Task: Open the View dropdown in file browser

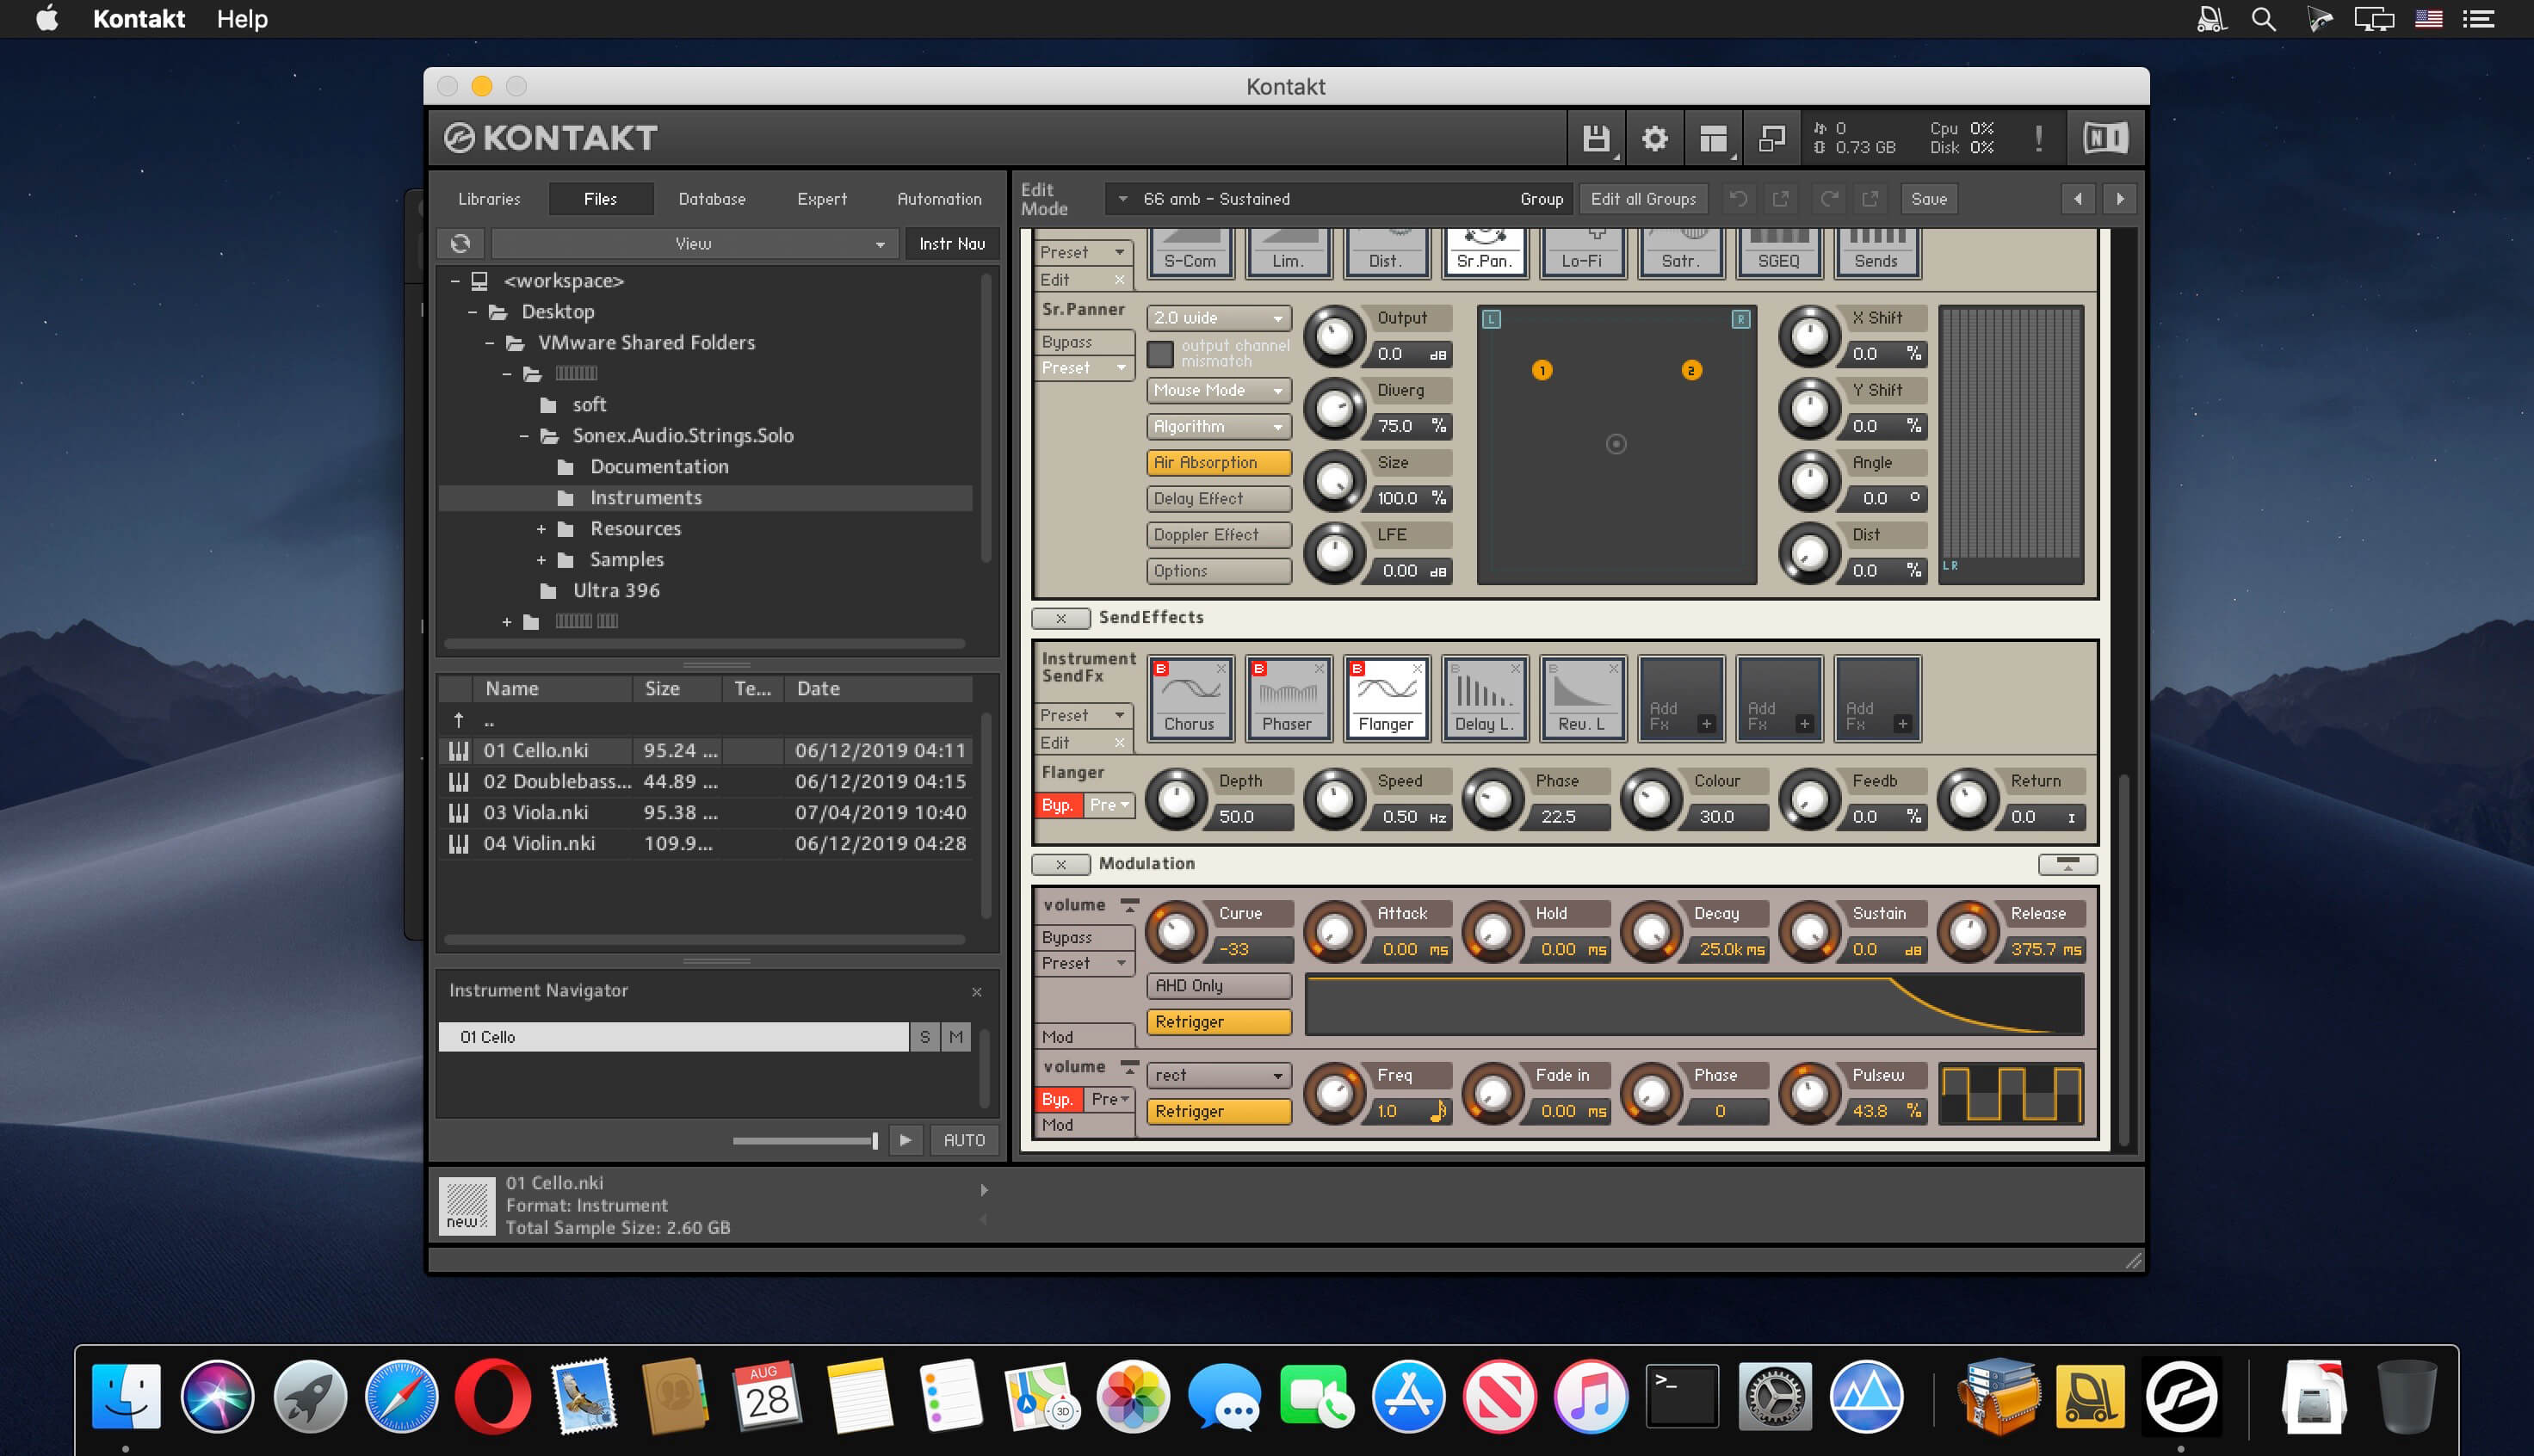Action: 693,243
